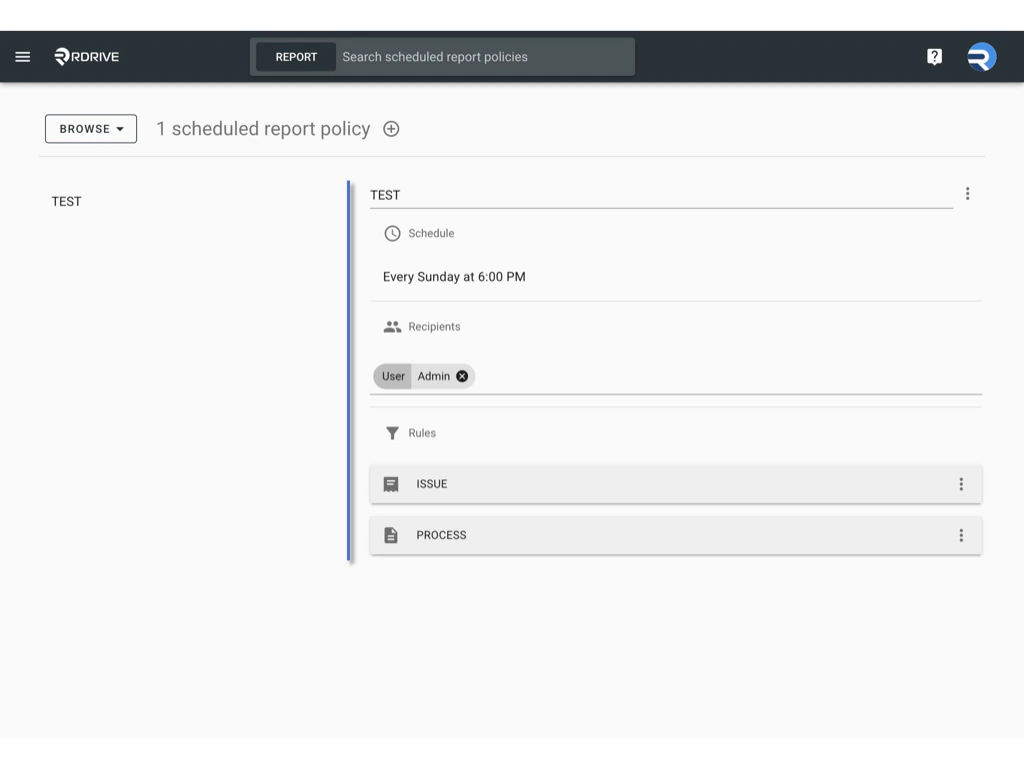The width and height of the screenshot is (1024, 768).
Task: Click the Recipients people icon
Action: click(391, 326)
